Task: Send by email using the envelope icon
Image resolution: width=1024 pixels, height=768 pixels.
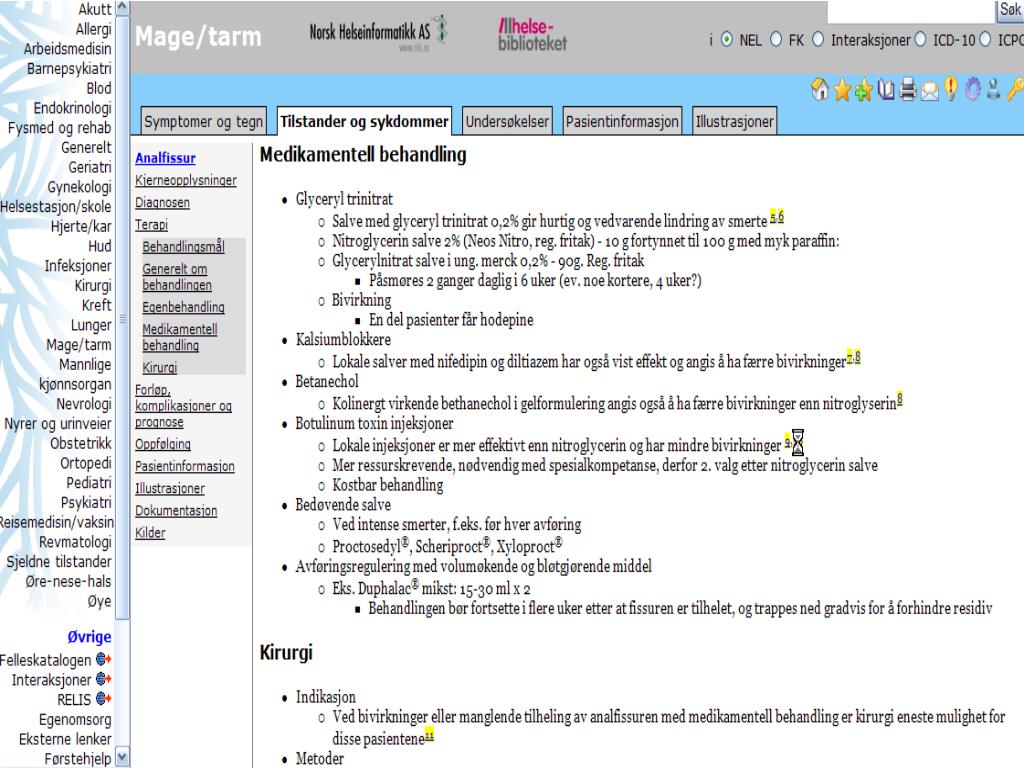Action: [x=930, y=91]
